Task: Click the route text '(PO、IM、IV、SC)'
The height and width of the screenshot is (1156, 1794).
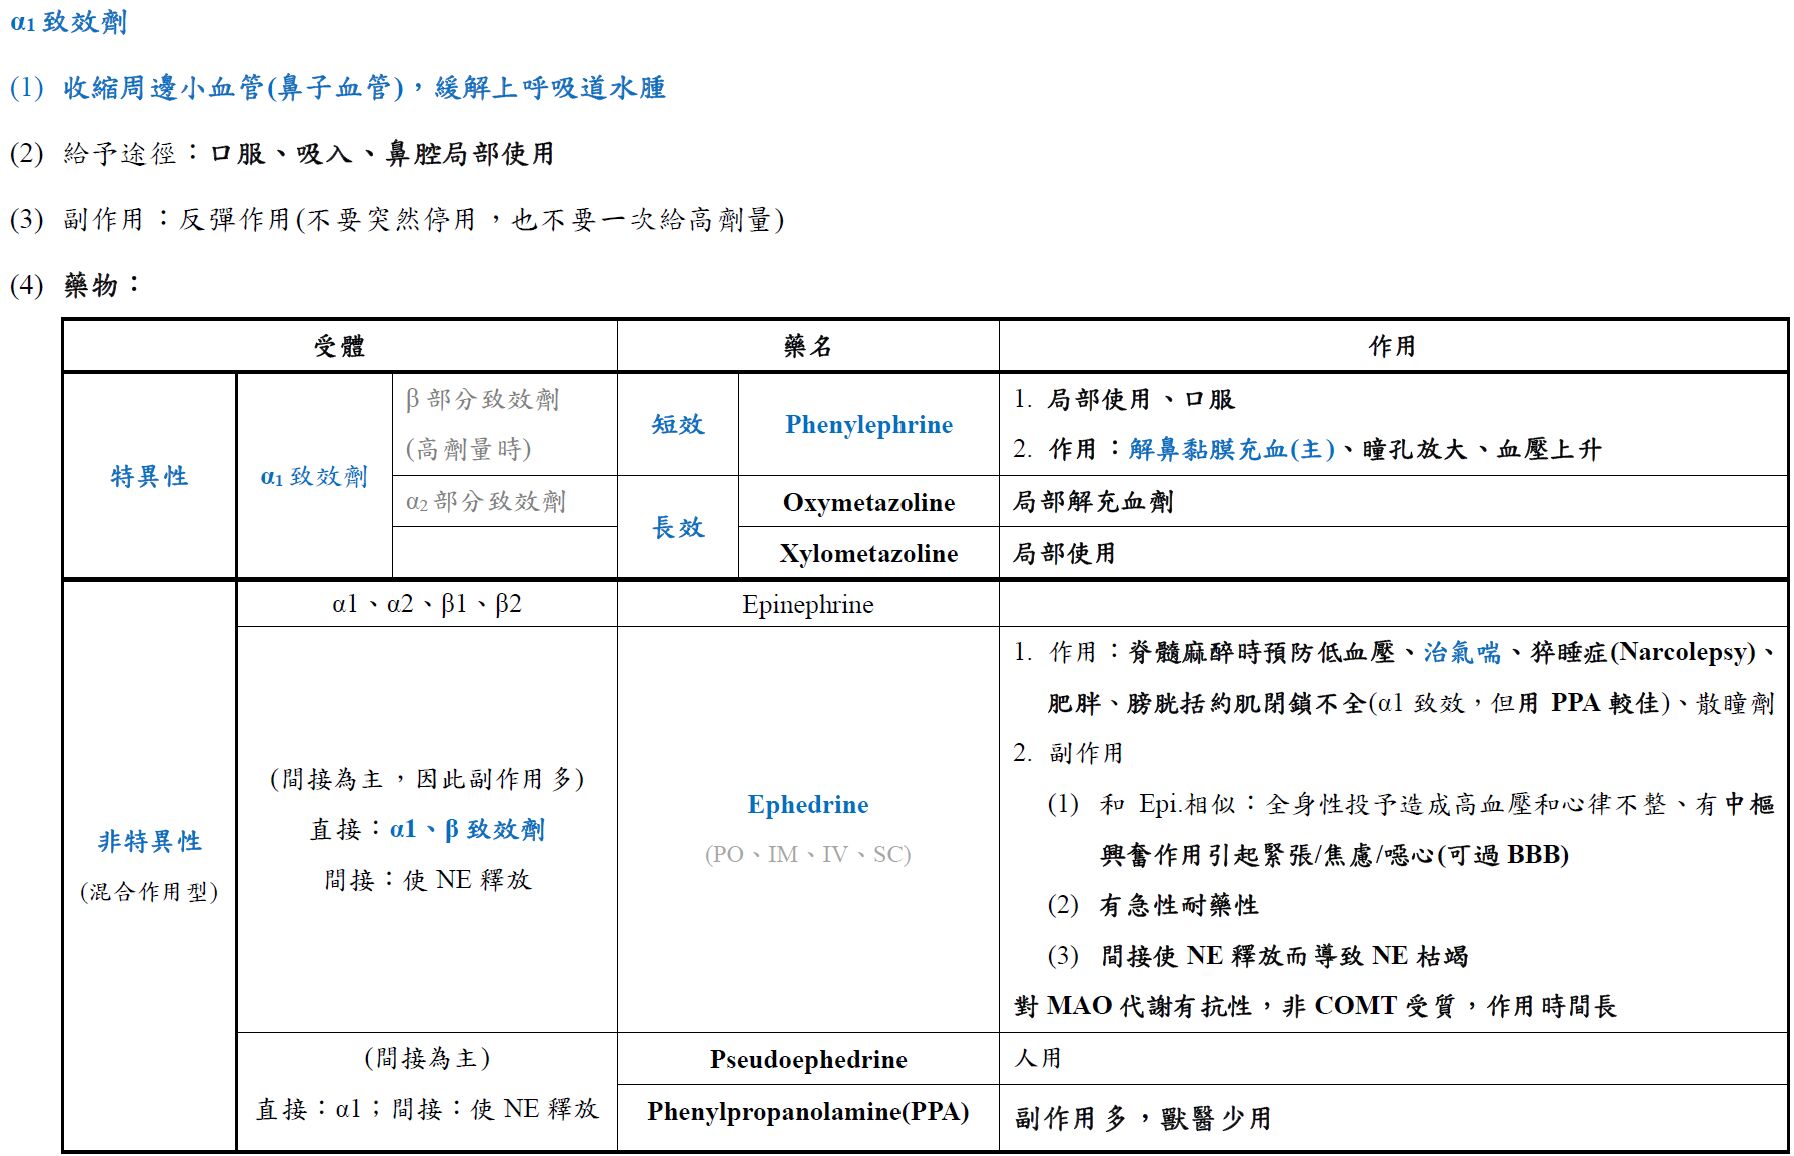Action: click(808, 855)
